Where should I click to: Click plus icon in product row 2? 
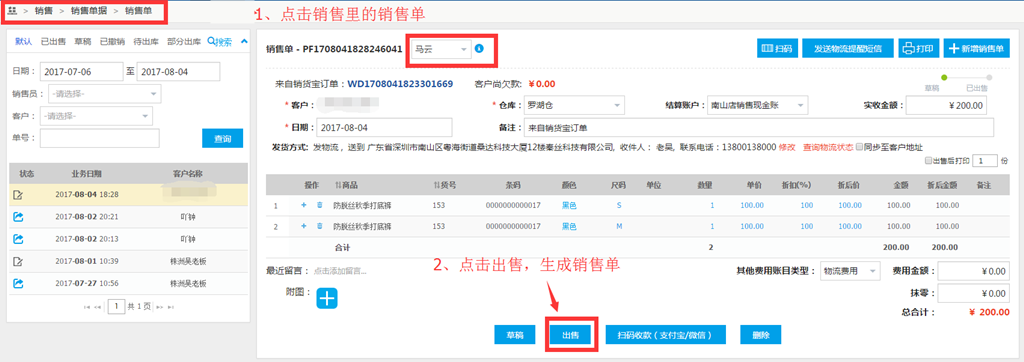pos(303,227)
